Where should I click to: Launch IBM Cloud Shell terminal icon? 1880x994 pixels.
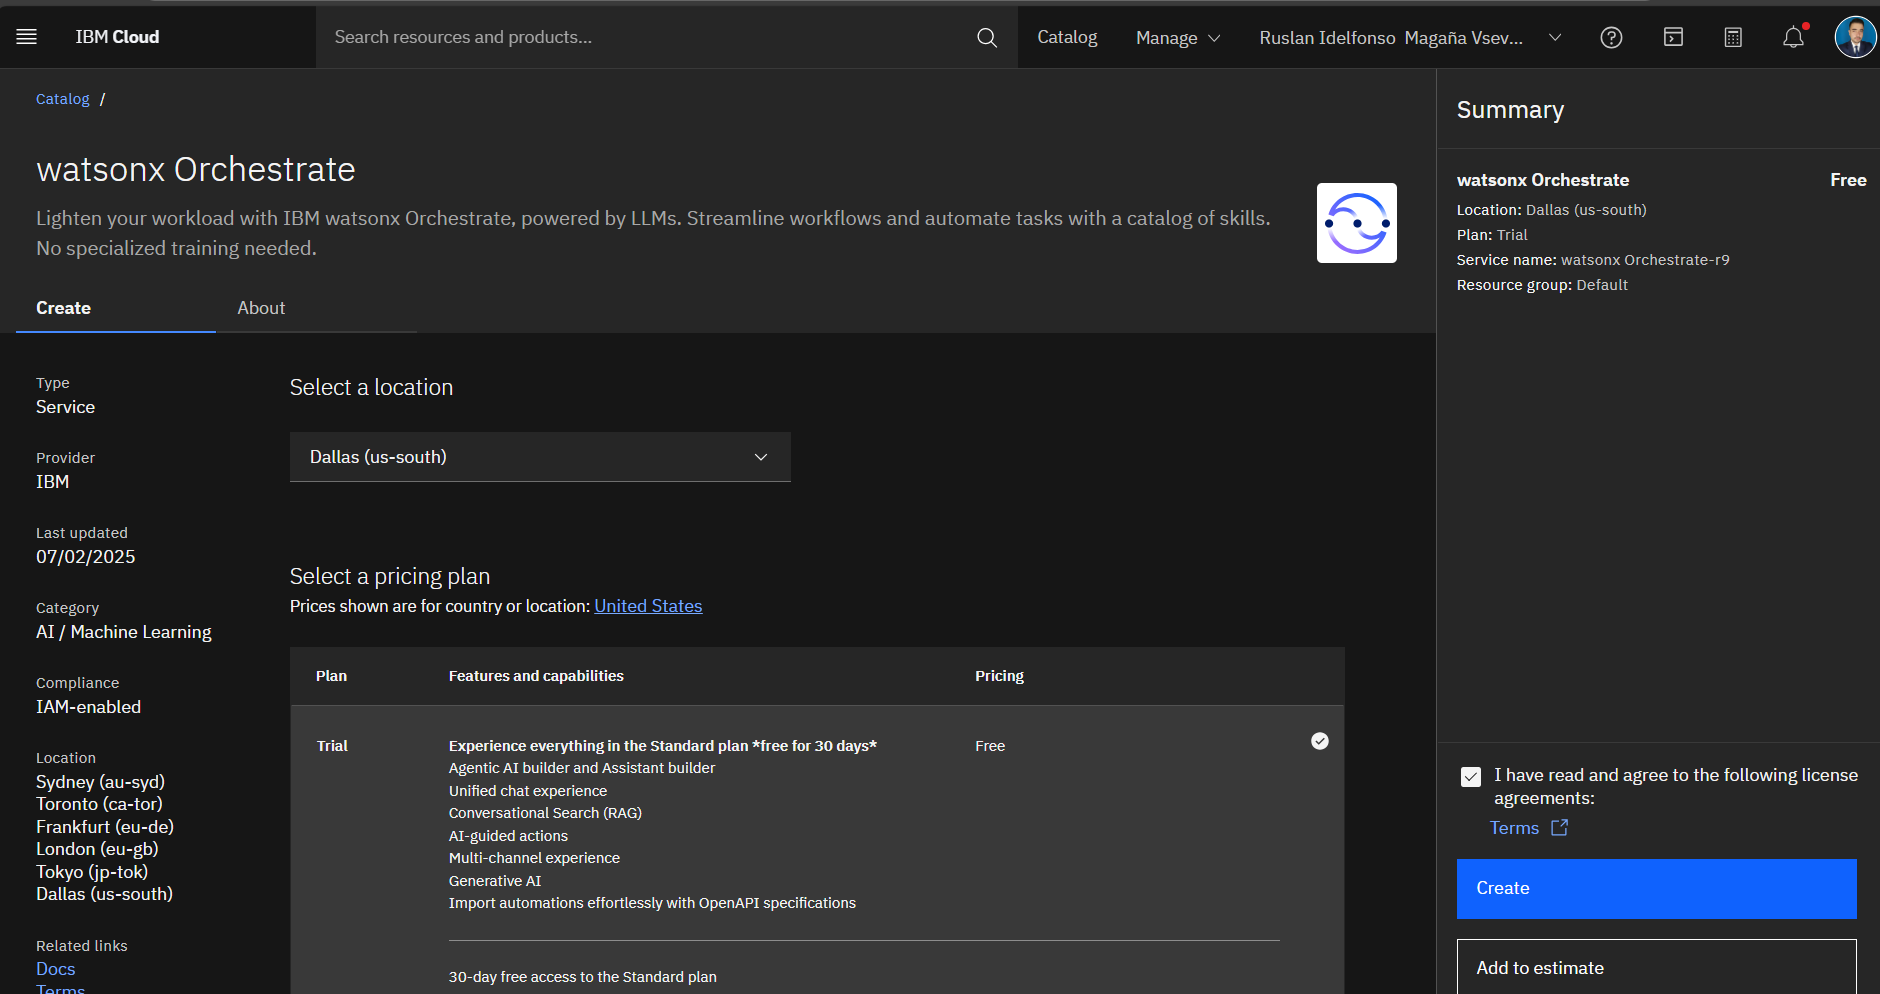coord(1673,37)
